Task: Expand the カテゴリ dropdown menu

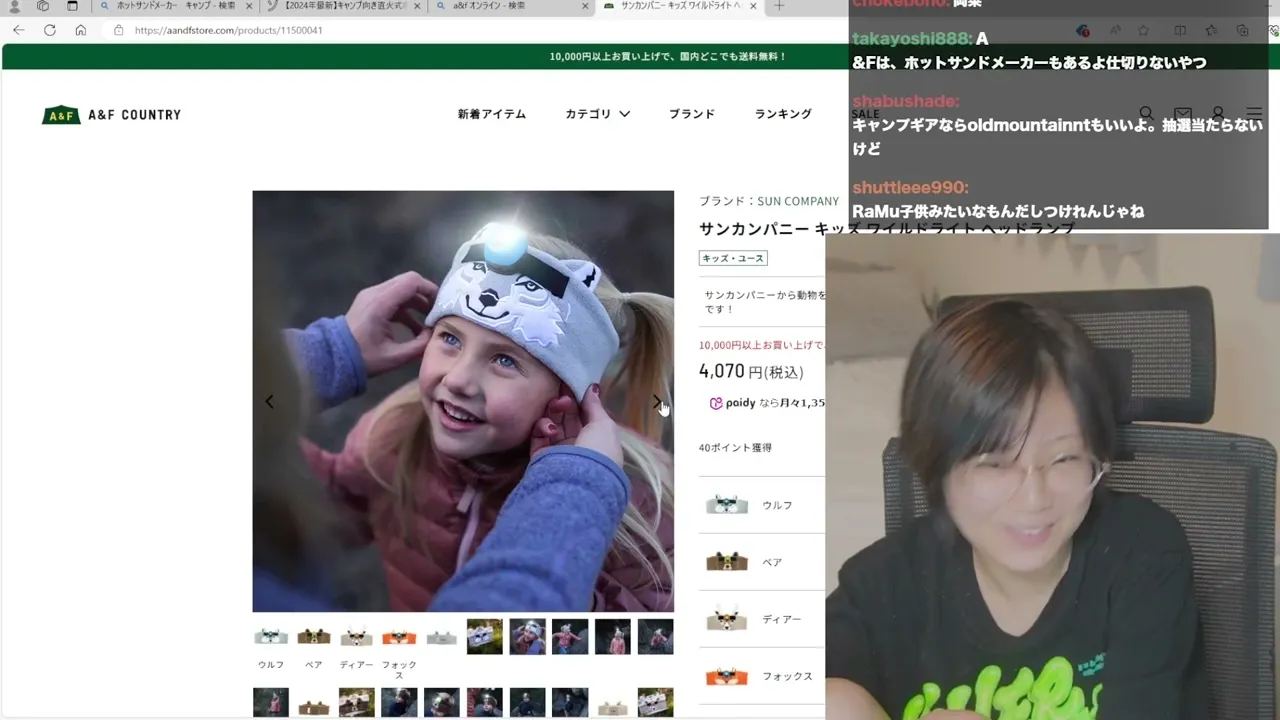Action: (598, 114)
